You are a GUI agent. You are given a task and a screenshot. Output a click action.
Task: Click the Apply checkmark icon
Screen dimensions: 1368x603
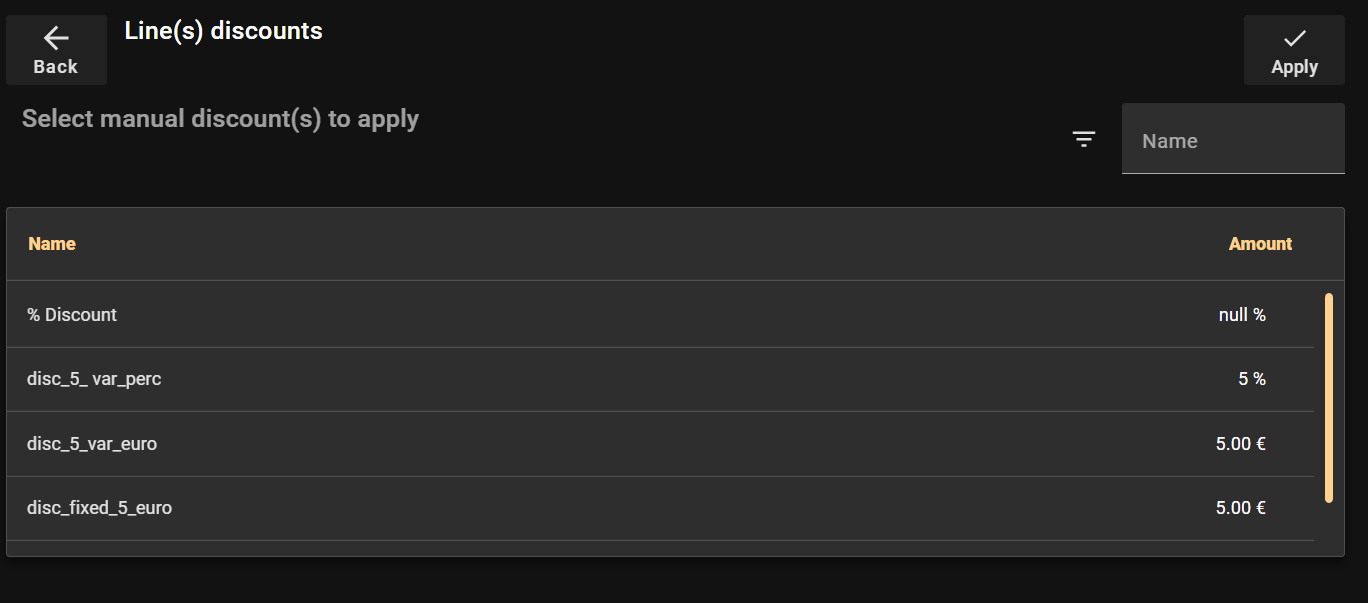[1294, 39]
